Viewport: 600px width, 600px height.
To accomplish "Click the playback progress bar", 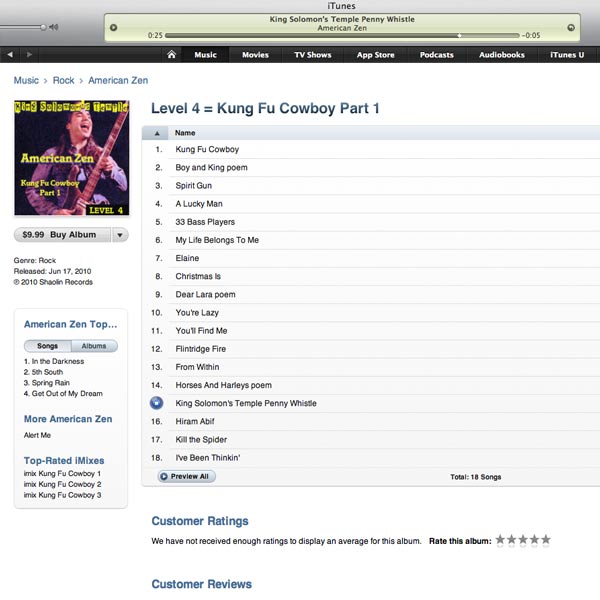I will (342, 36).
